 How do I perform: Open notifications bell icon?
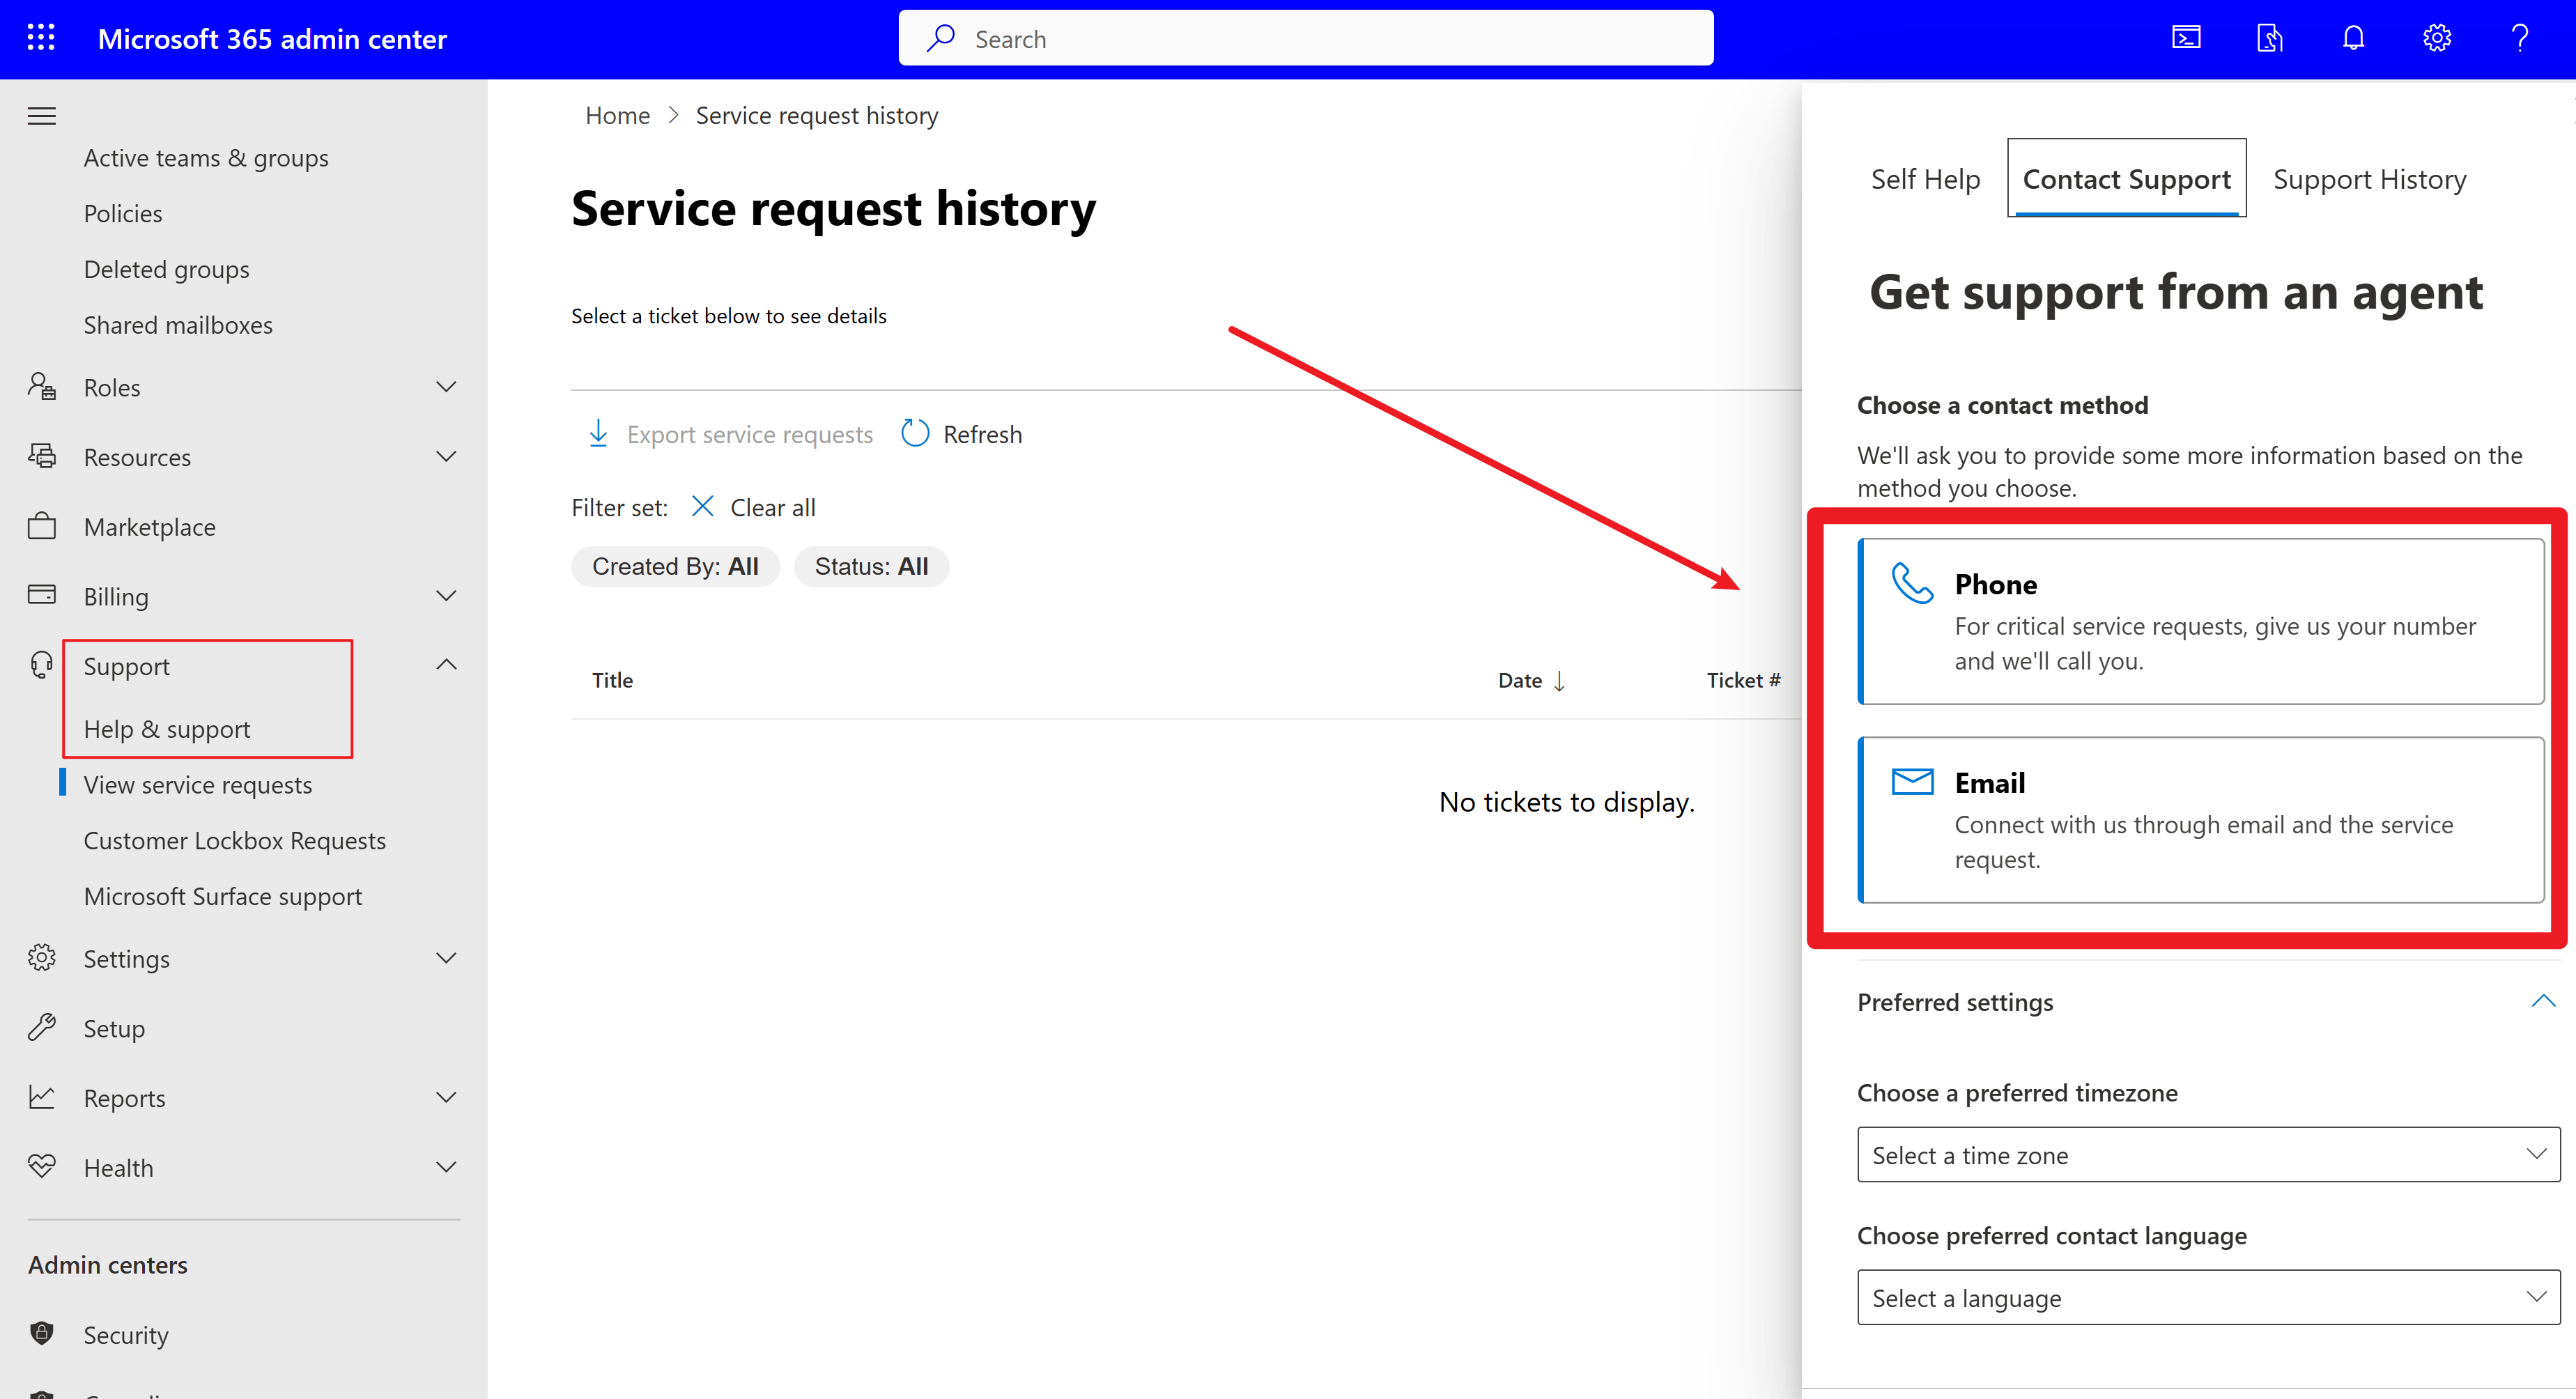2354,38
